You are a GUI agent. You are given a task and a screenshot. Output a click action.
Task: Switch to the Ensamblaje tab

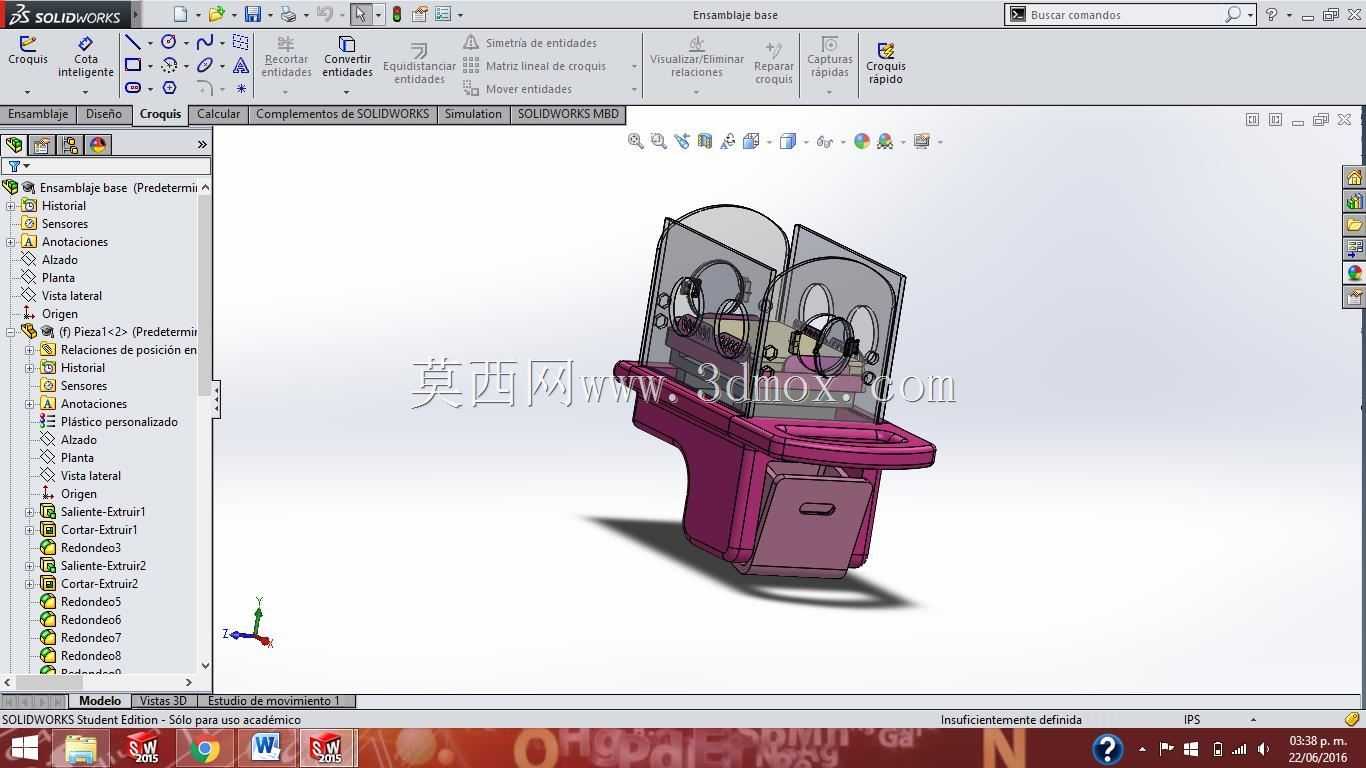pyautogui.click(x=38, y=114)
